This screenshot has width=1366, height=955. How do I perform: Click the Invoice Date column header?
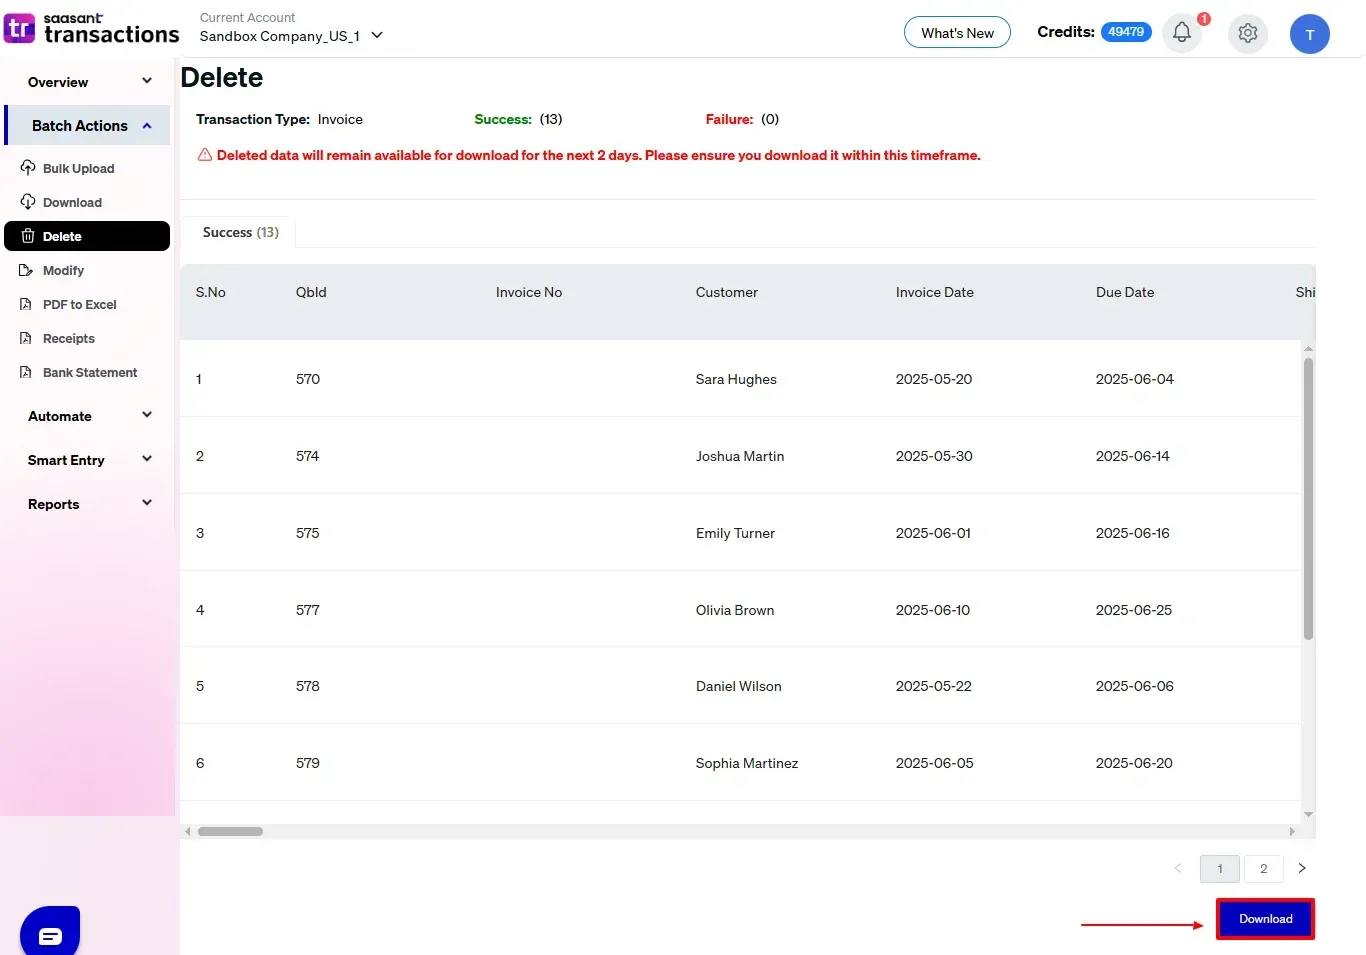pos(934,292)
